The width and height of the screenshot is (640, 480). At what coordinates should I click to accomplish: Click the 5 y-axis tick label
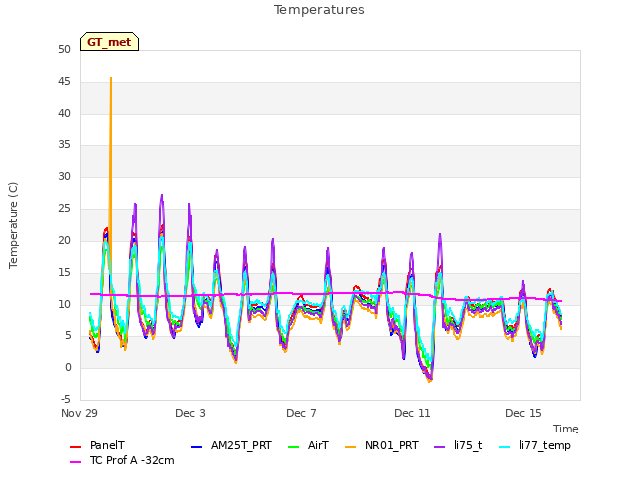[x=68, y=336]
